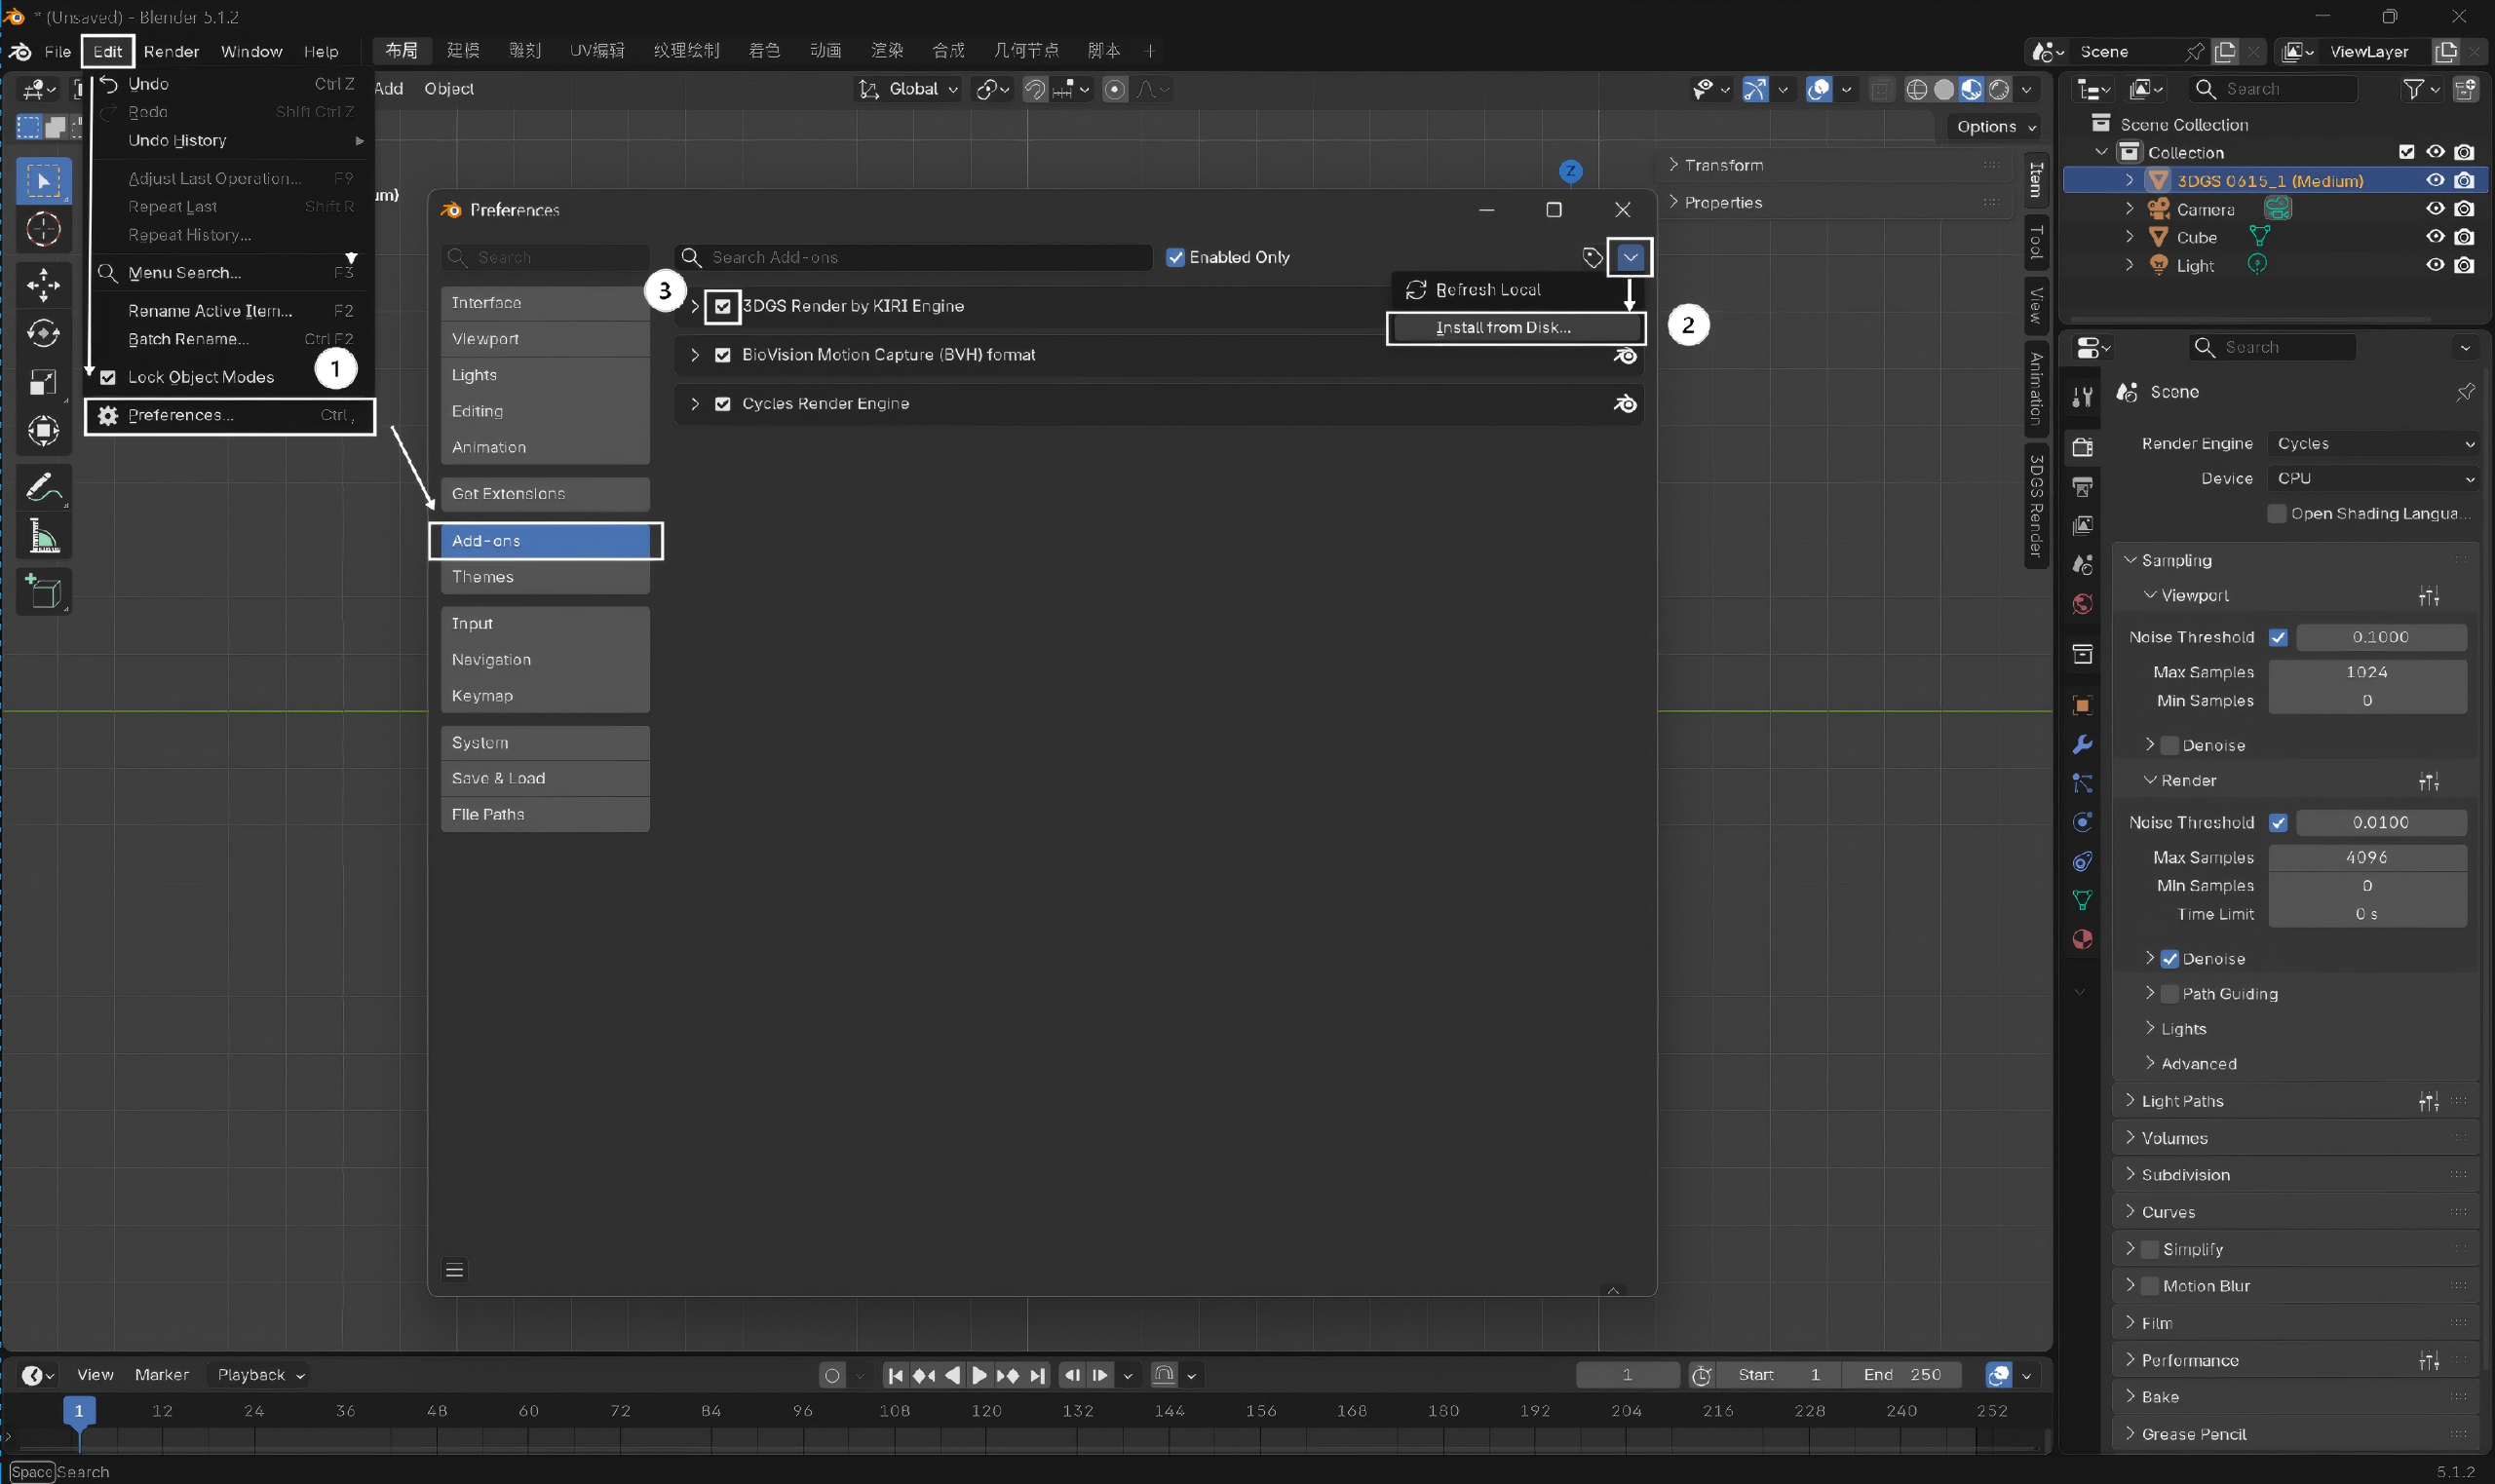
Task: Expand the Cycles Render Engine entry
Action: coord(695,404)
